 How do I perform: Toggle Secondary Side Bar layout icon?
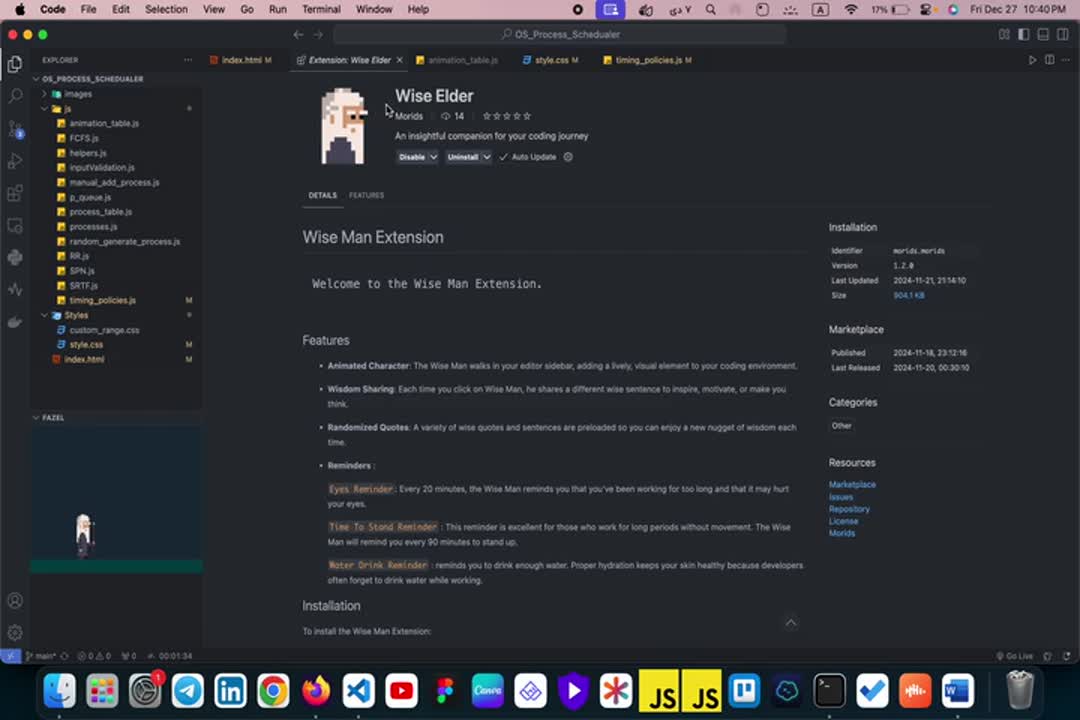point(1063,34)
